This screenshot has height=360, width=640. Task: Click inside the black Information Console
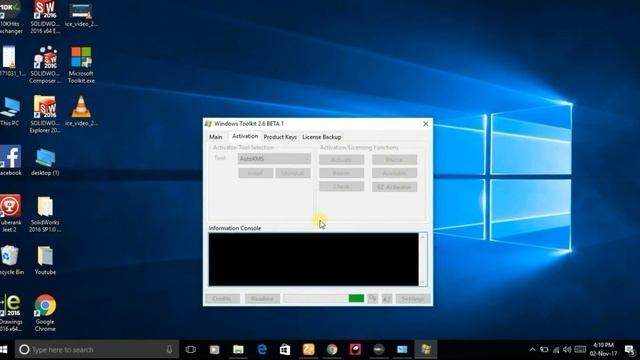(x=313, y=259)
